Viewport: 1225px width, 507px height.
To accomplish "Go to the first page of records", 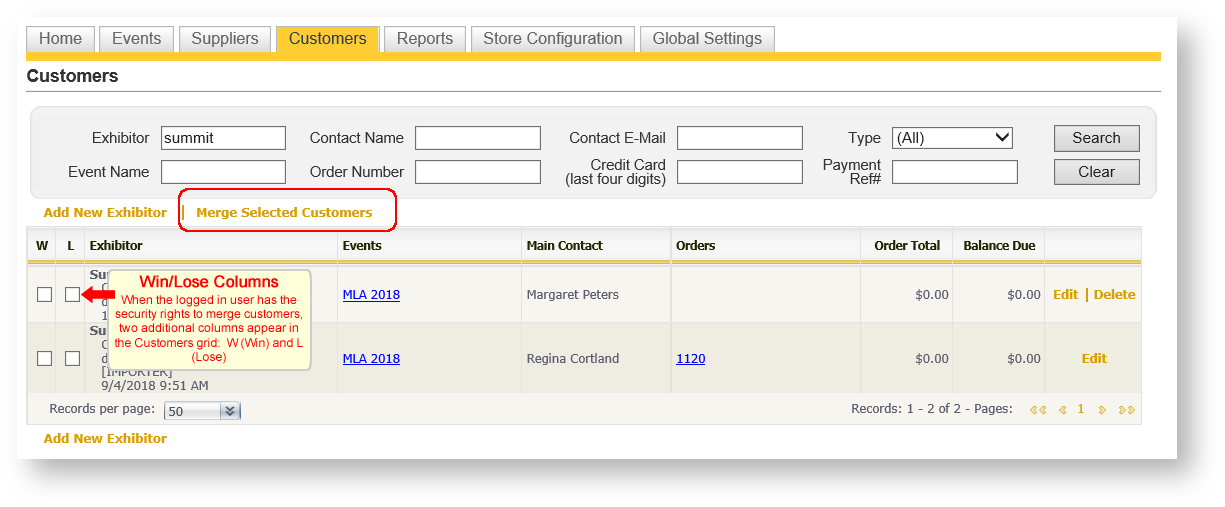I will (1038, 410).
